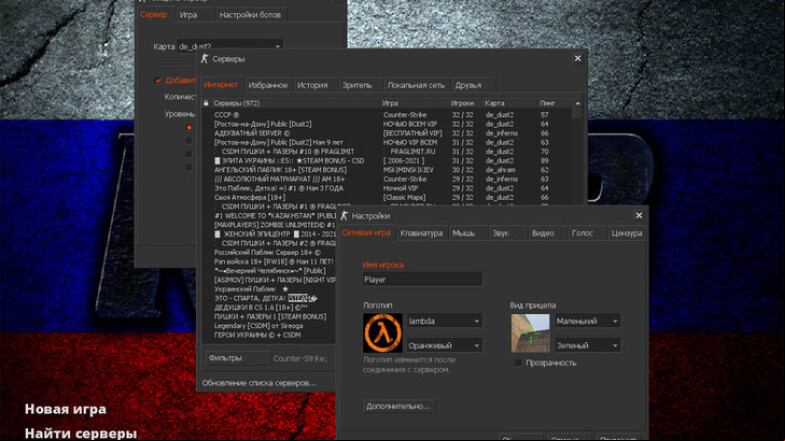Select ЭТО - СПАРТА, ДЕТКА! server row

coord(269,298)
